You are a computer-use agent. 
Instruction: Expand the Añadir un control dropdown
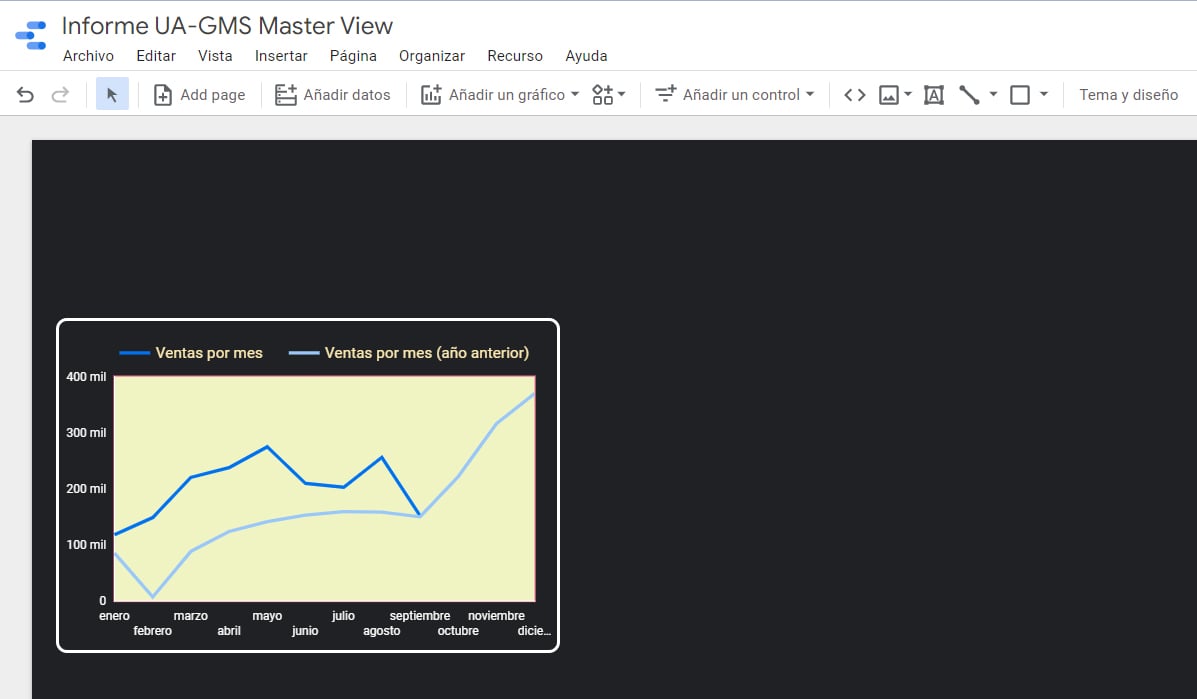pos(734,95)
